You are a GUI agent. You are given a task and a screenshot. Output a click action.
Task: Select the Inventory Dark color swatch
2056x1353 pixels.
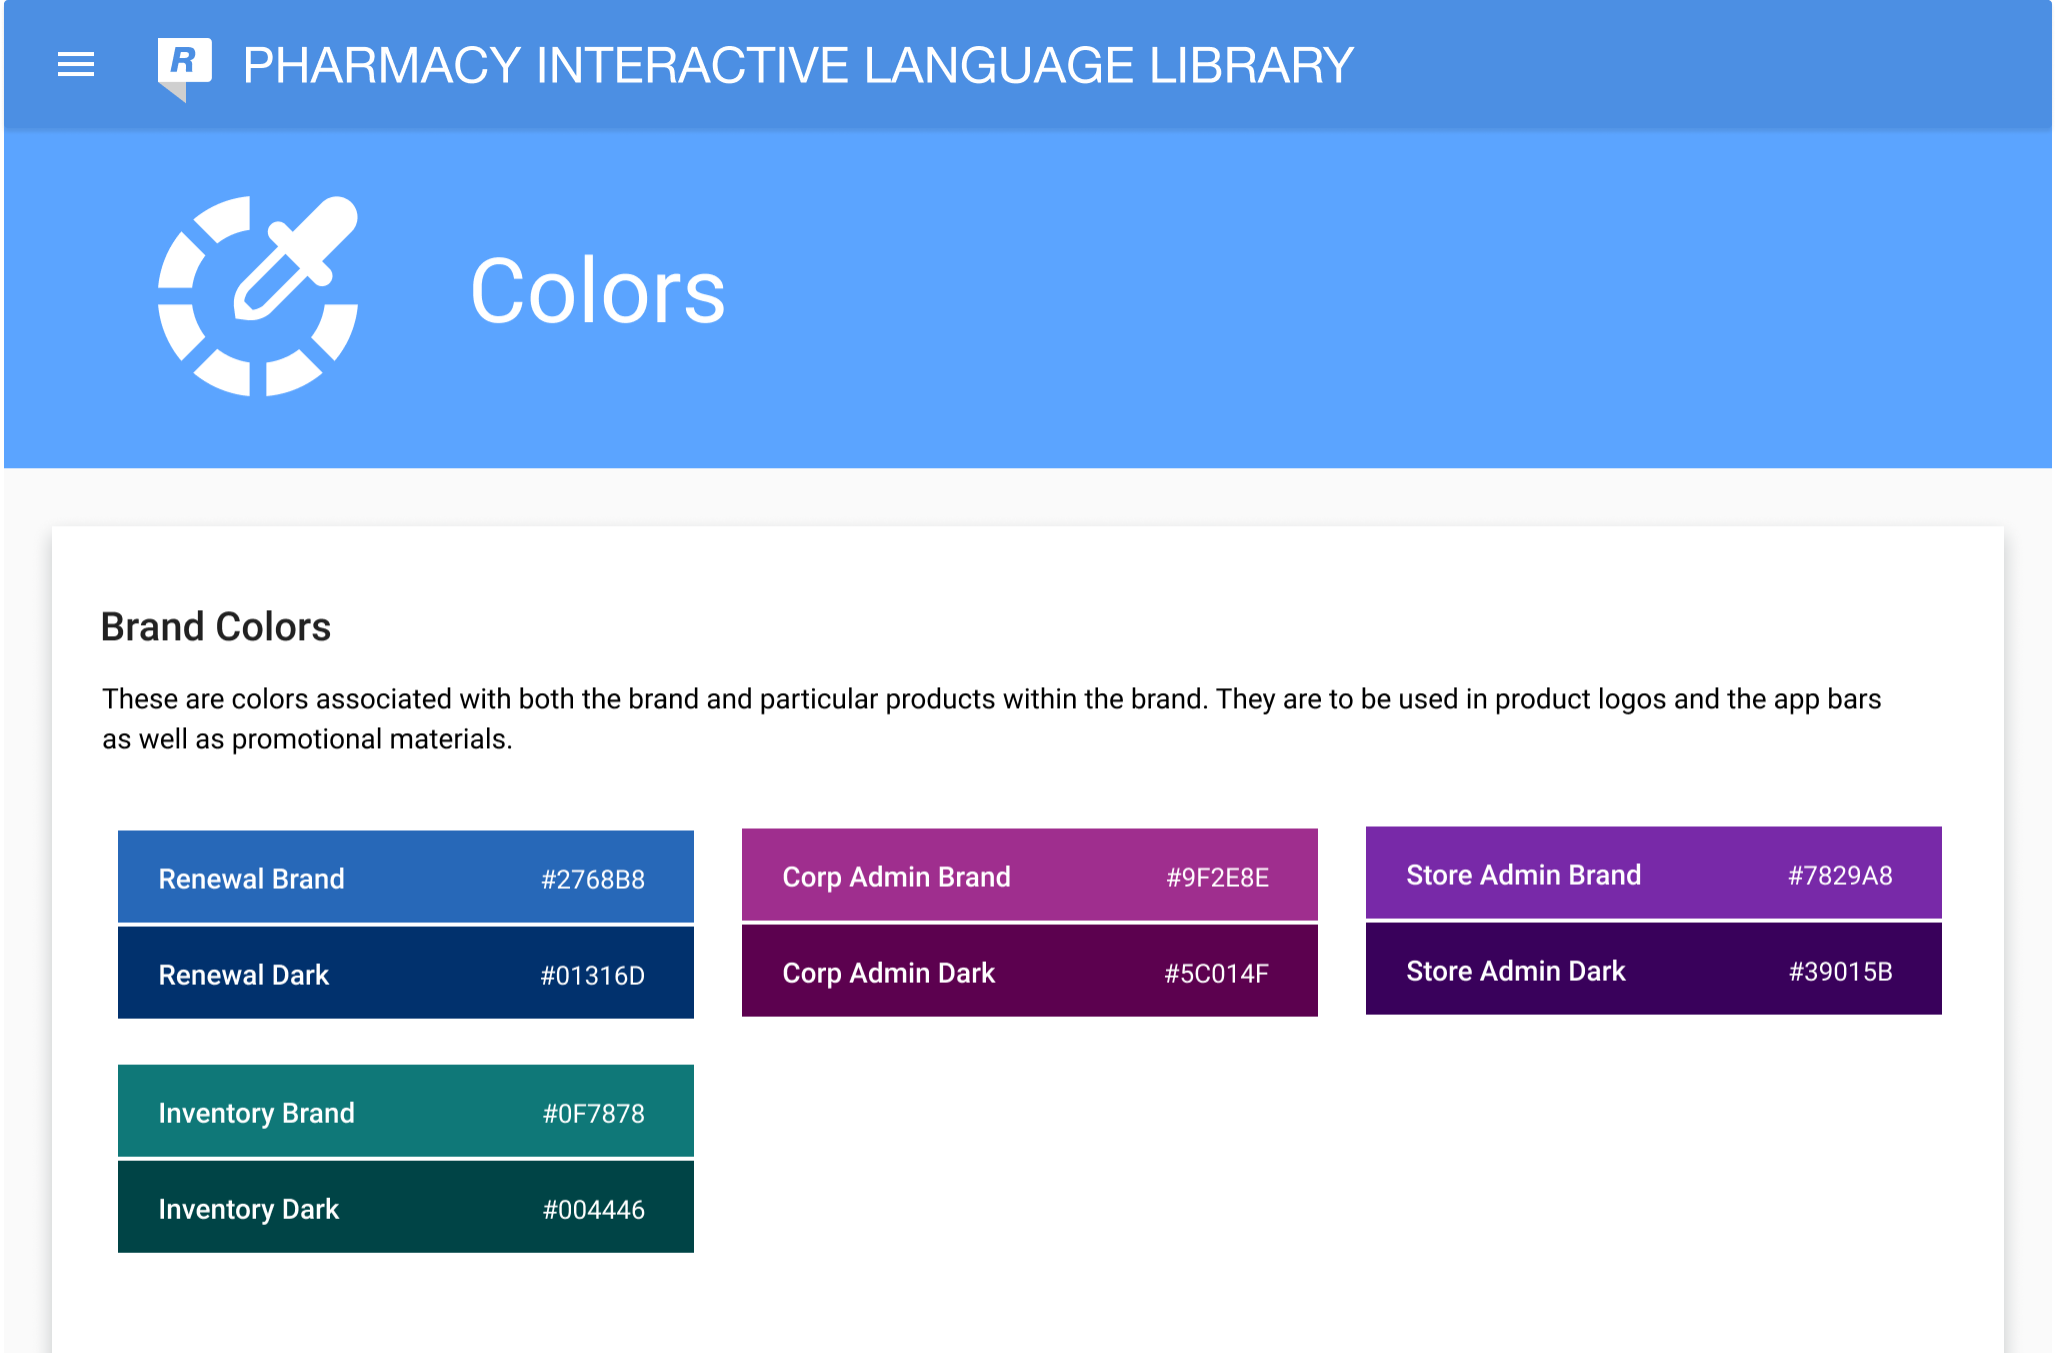pos(405,1206)
